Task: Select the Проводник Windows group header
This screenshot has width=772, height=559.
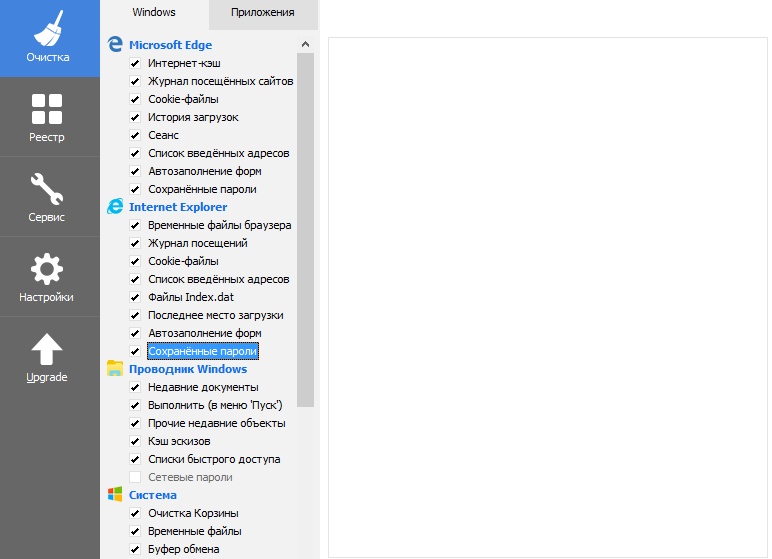Action: [x=188, y=369]
